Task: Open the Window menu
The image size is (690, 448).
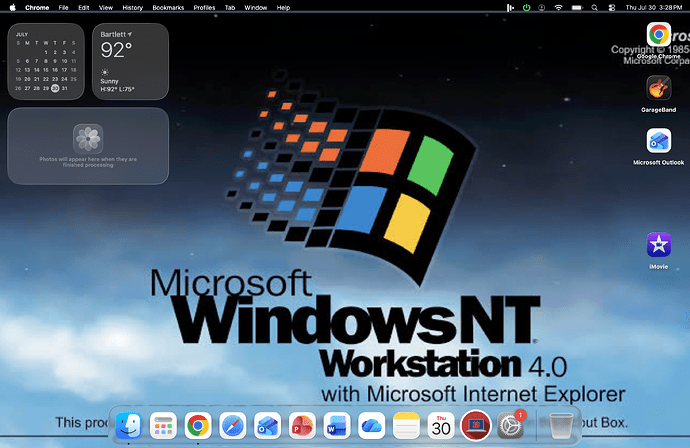Action: [x=256, y=7]
